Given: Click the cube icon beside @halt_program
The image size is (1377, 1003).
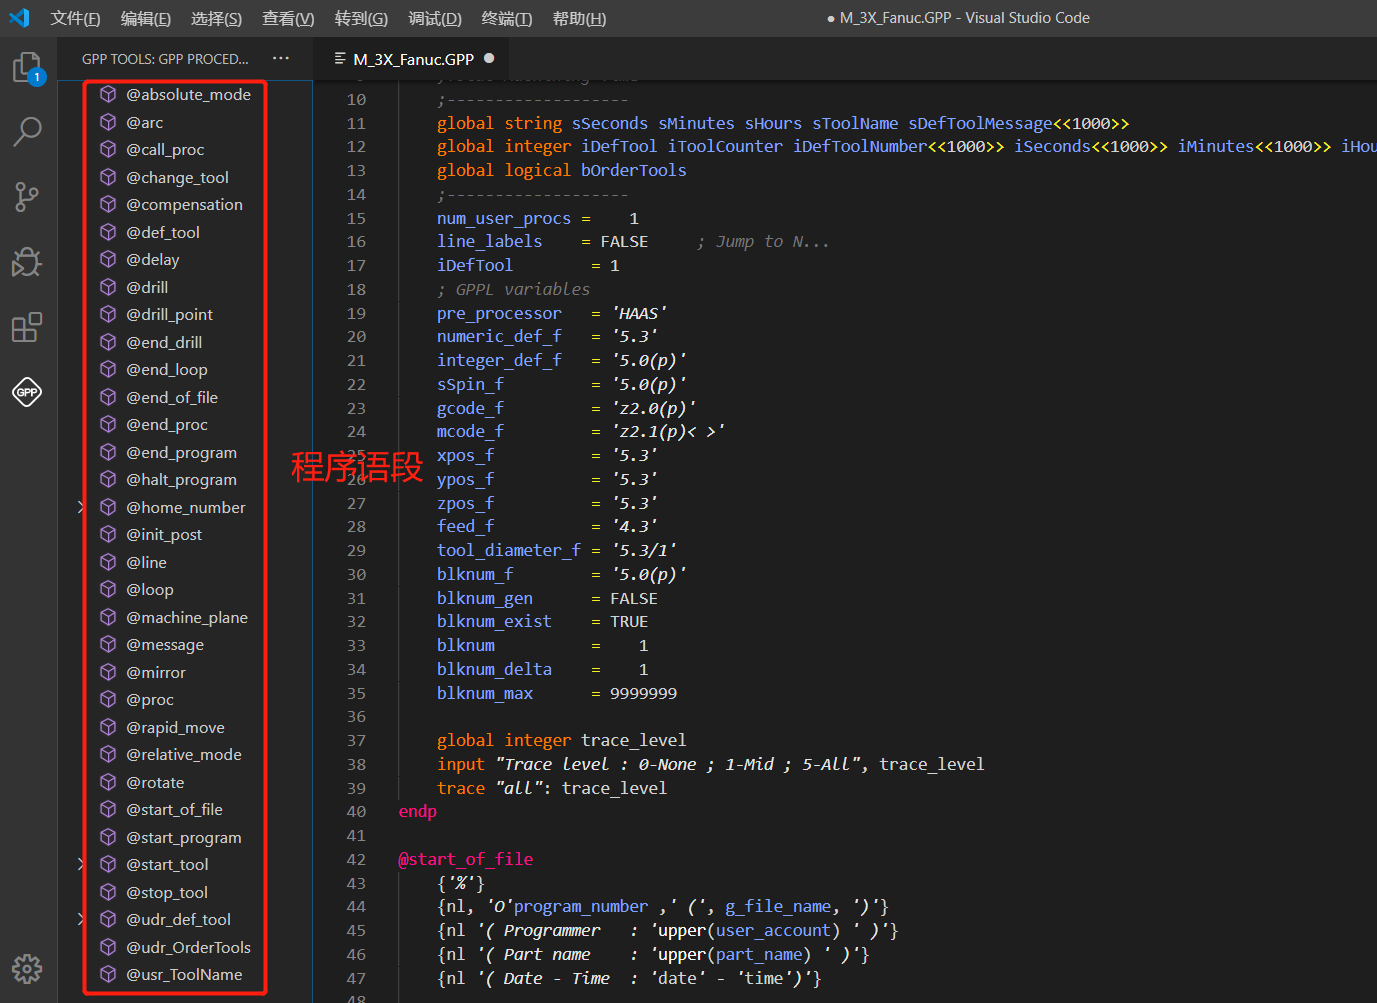Looking at the screenshot, I should (x=108, y=479).
